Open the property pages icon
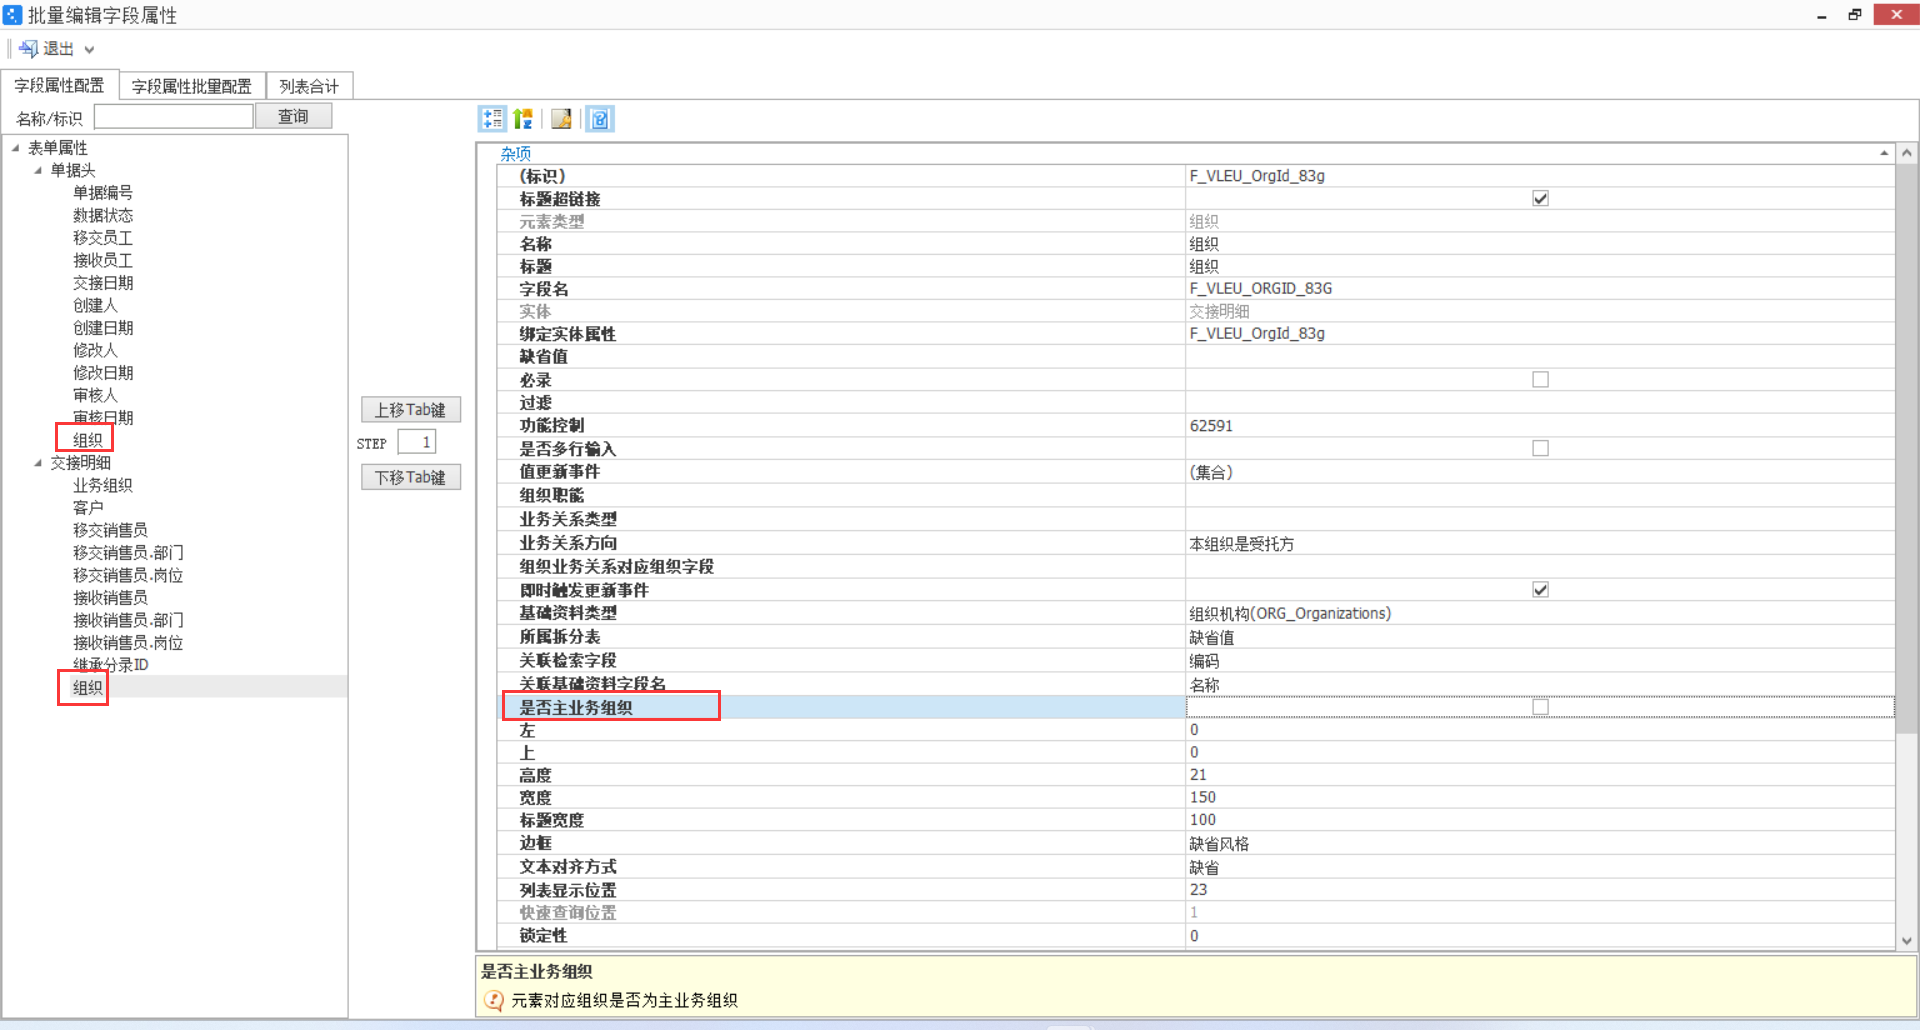This screenshot has width=1920, height=1030. pyautogui.click(x=562, y=119)
